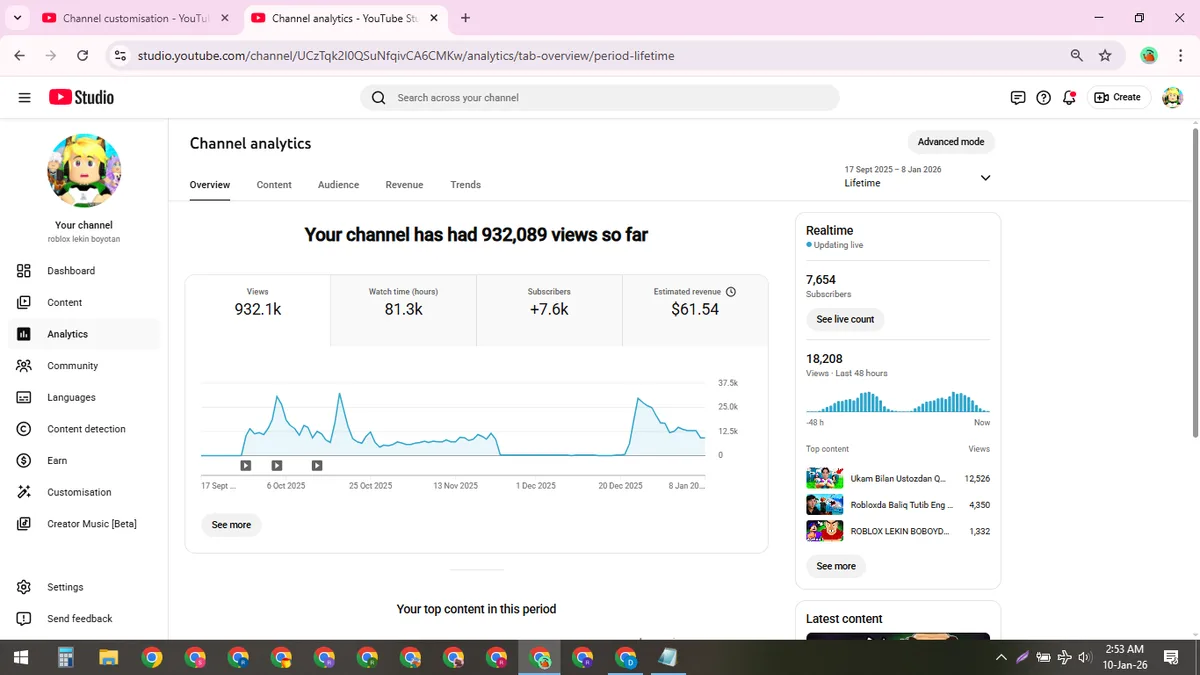Select Analytics in the sidebar
This screenshot has height=675, width=1200.
(x=84, y=334)
